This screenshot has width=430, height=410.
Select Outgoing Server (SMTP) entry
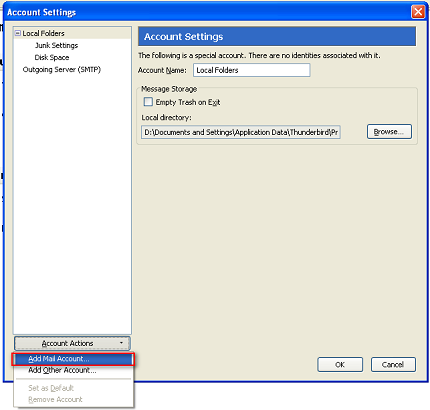point(62,69)
